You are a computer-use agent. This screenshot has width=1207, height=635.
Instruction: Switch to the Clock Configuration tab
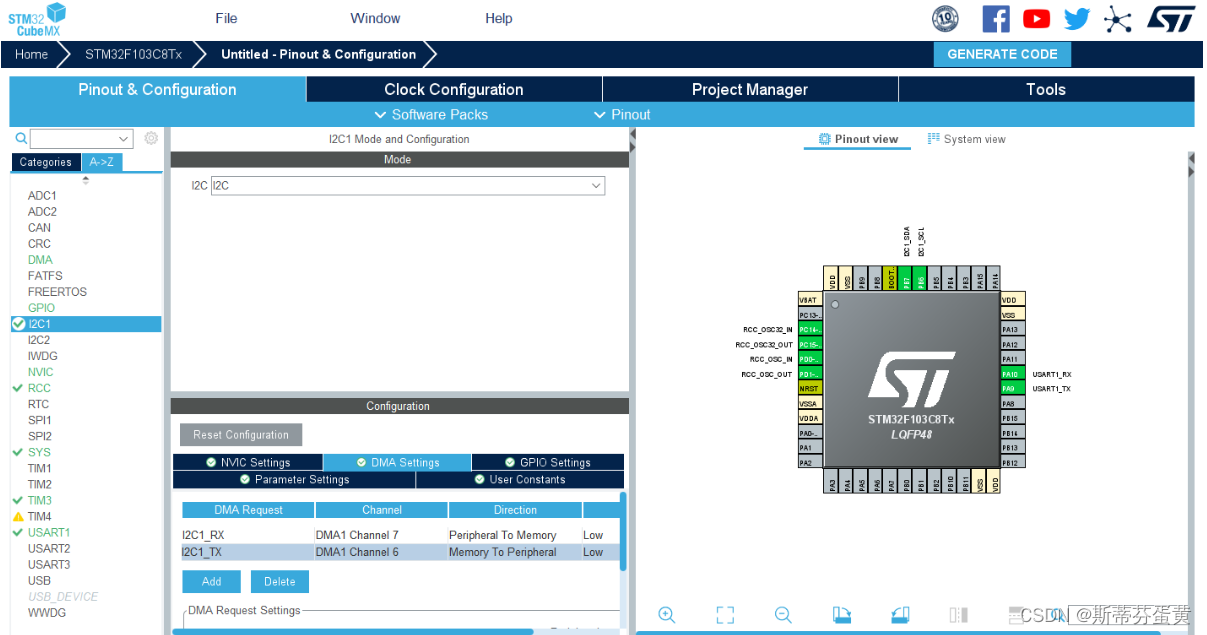point(454,89)
